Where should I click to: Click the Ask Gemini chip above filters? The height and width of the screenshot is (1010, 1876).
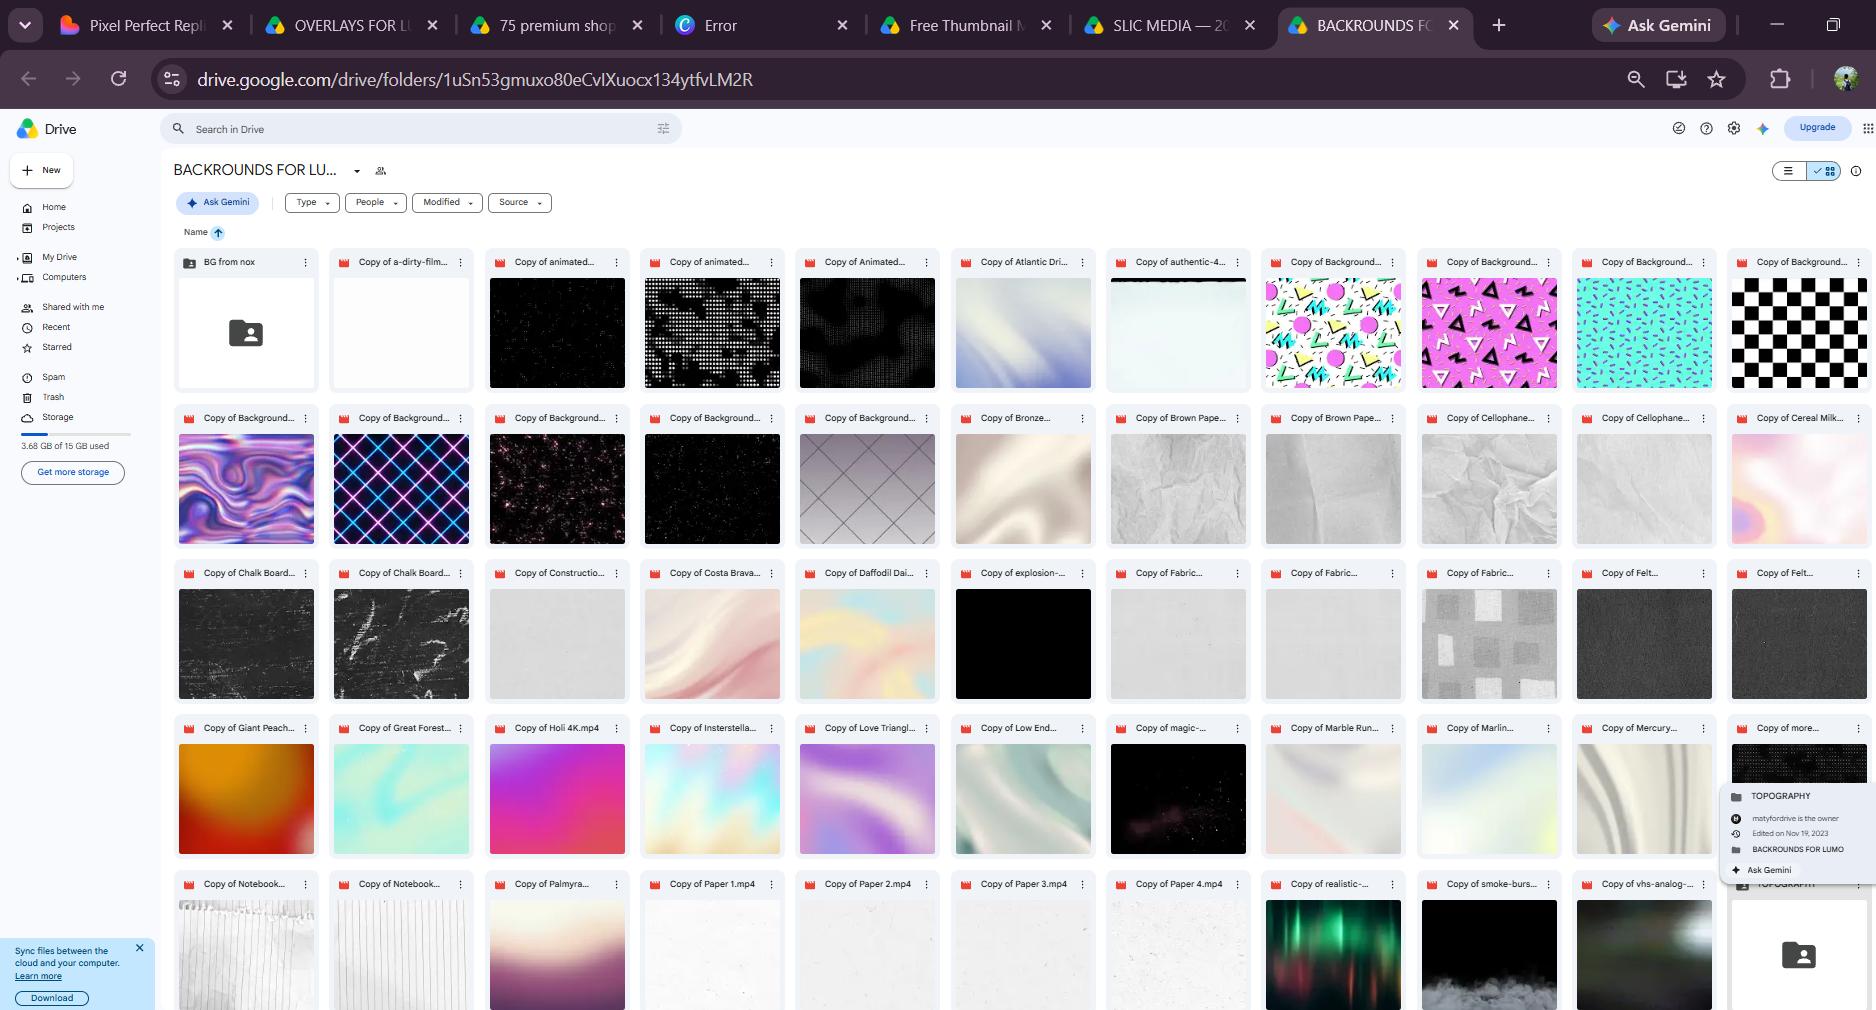coord(218,203)
